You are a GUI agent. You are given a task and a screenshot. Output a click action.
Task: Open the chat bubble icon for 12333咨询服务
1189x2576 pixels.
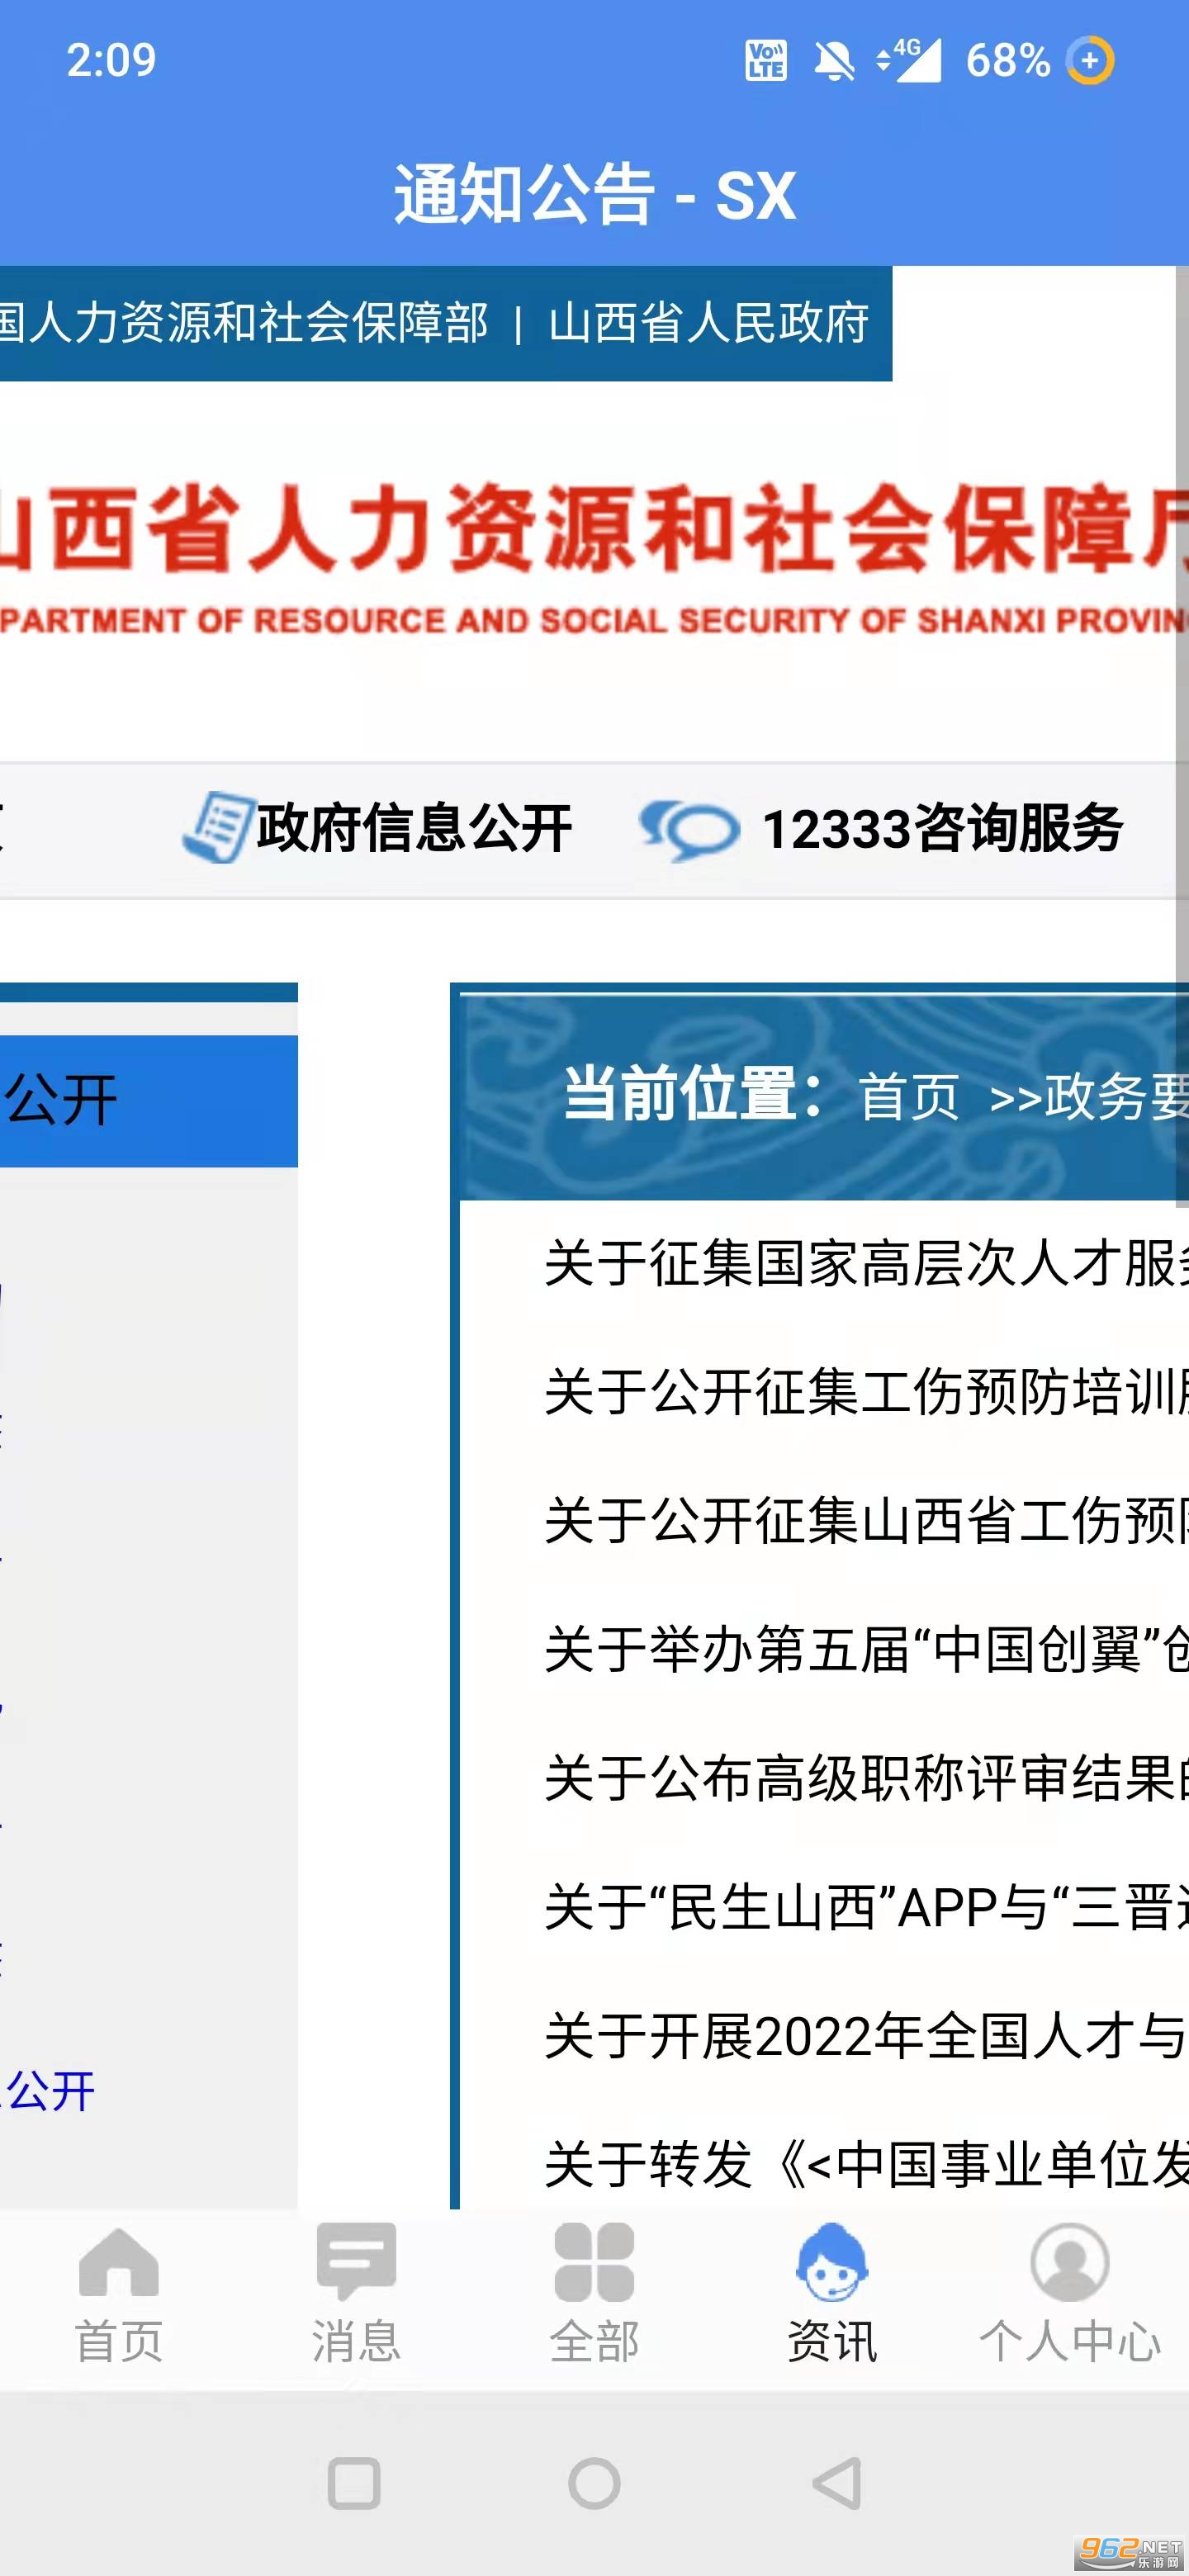click(x=689, y=830)
